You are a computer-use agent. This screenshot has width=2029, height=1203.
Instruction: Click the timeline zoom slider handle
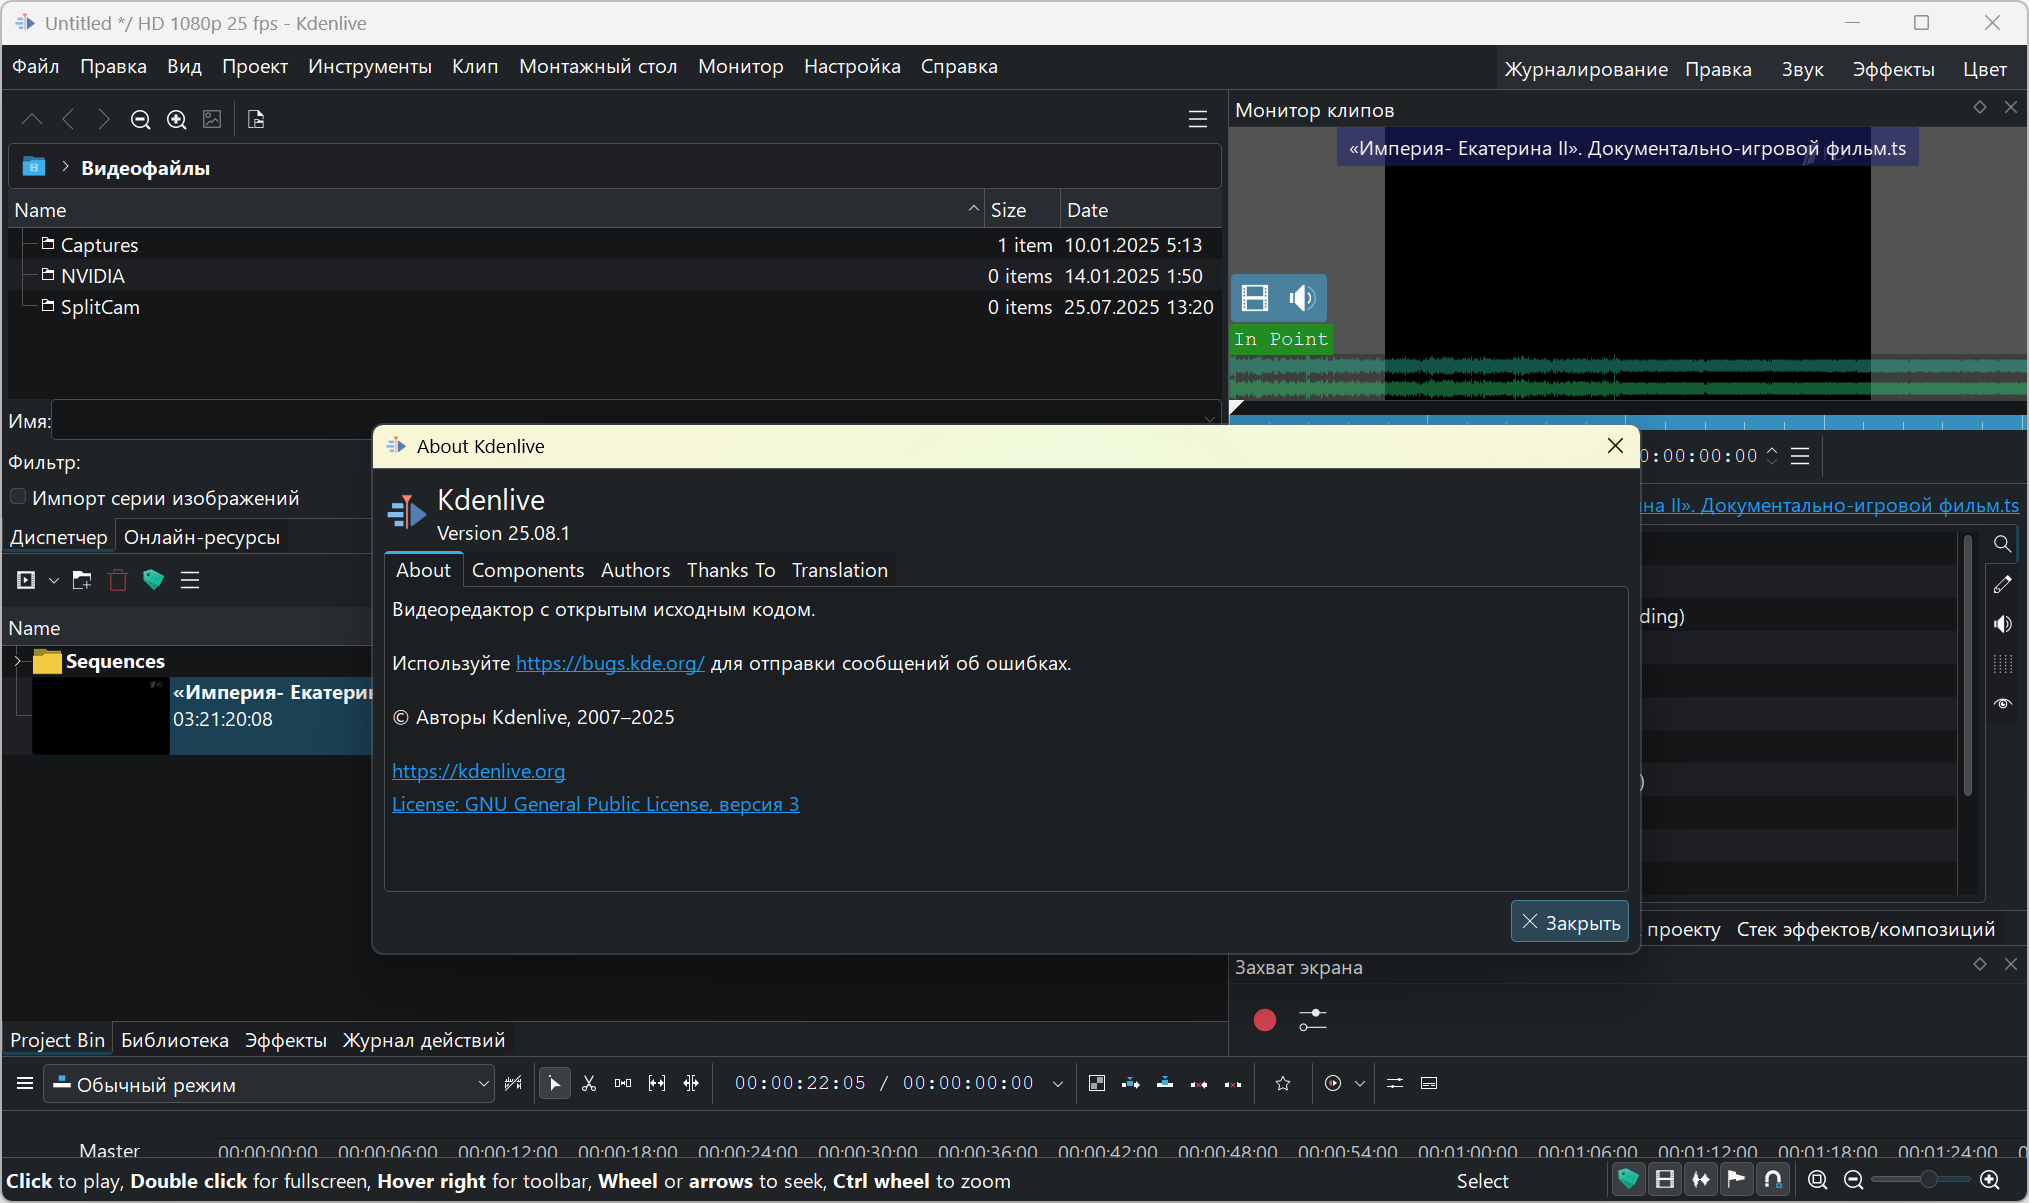coord(1928,1180)
